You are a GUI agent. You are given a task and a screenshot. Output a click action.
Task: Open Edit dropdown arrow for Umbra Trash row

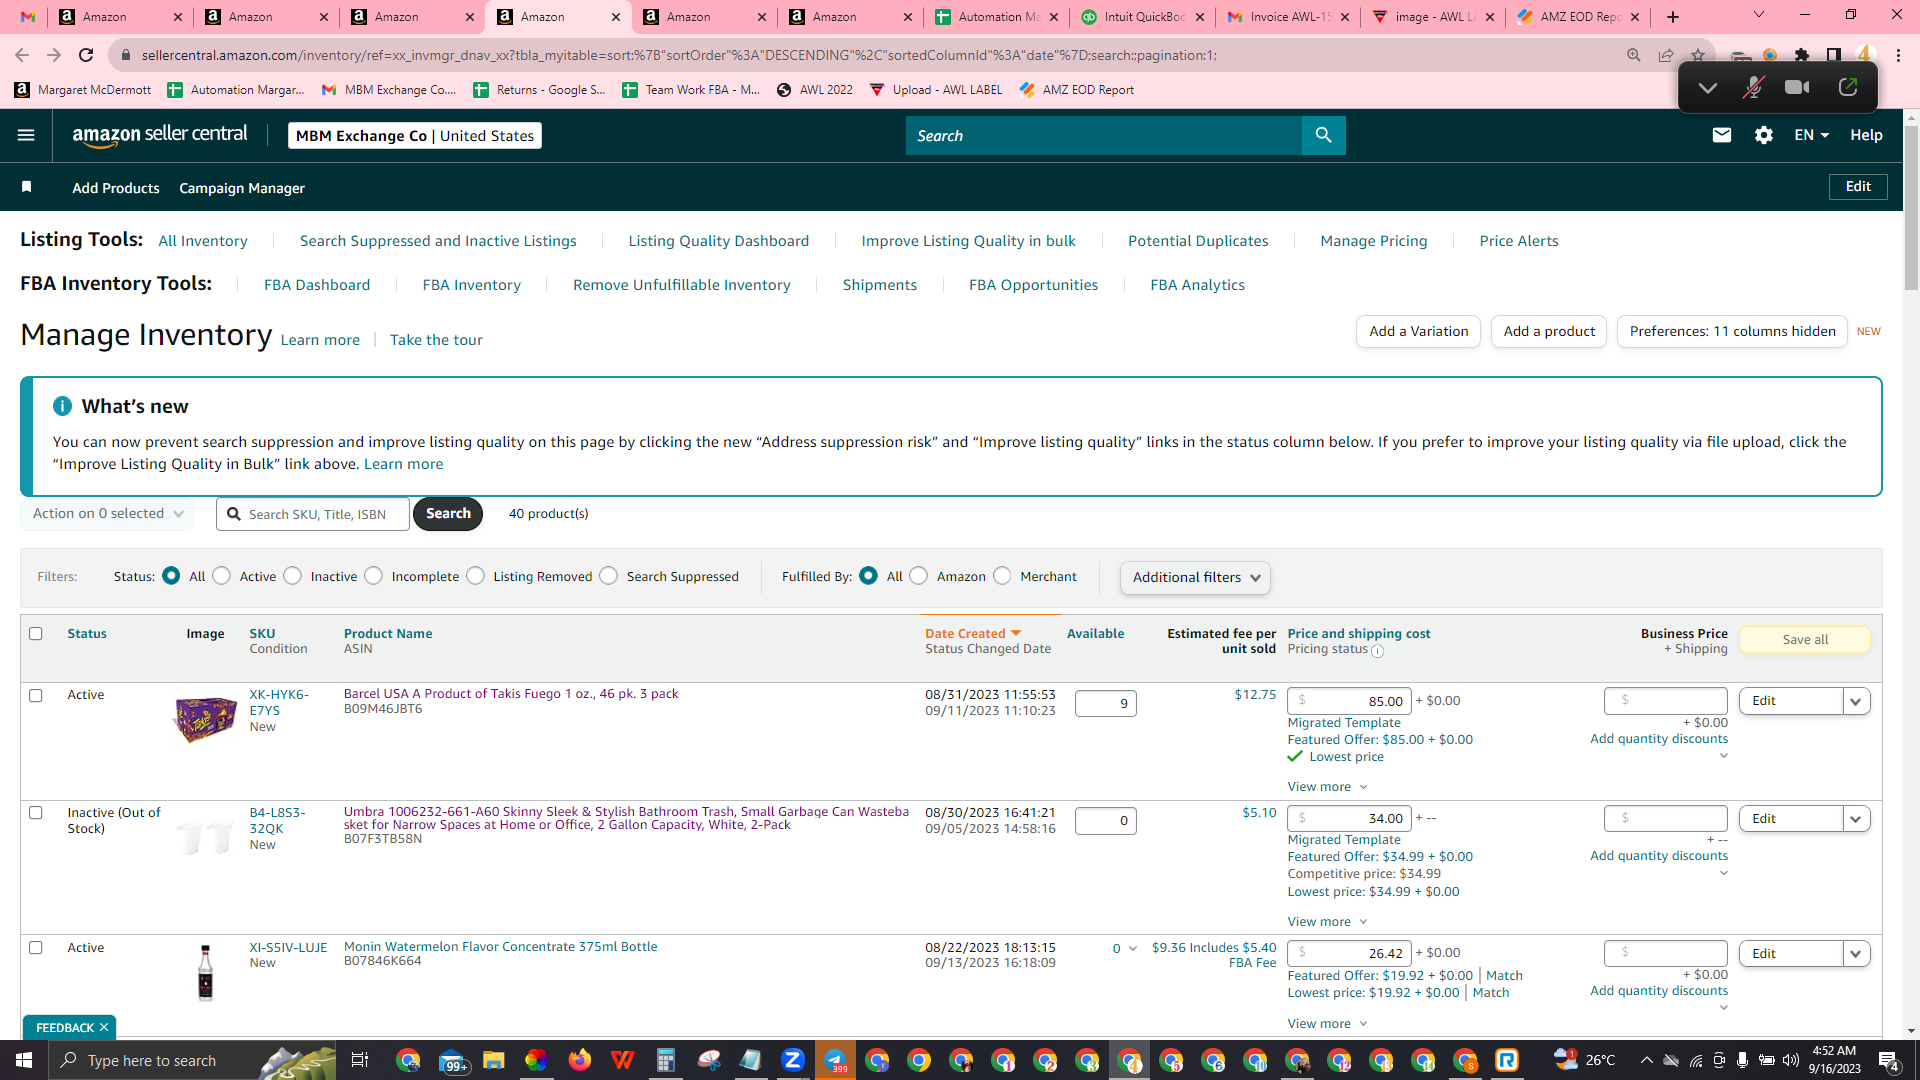(x=1856, y=819)
